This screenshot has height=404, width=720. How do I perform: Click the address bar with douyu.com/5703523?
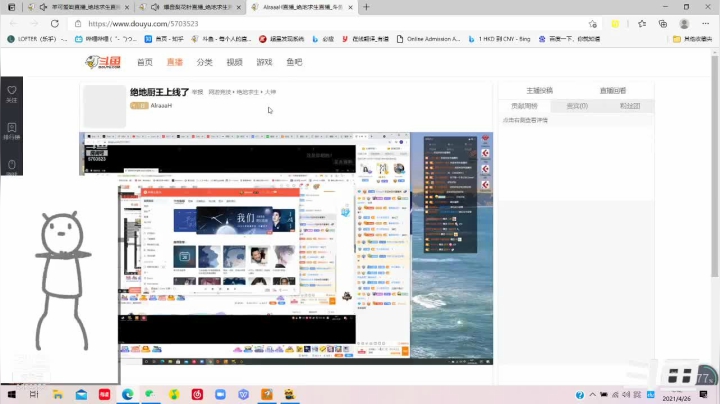(335, 23)
